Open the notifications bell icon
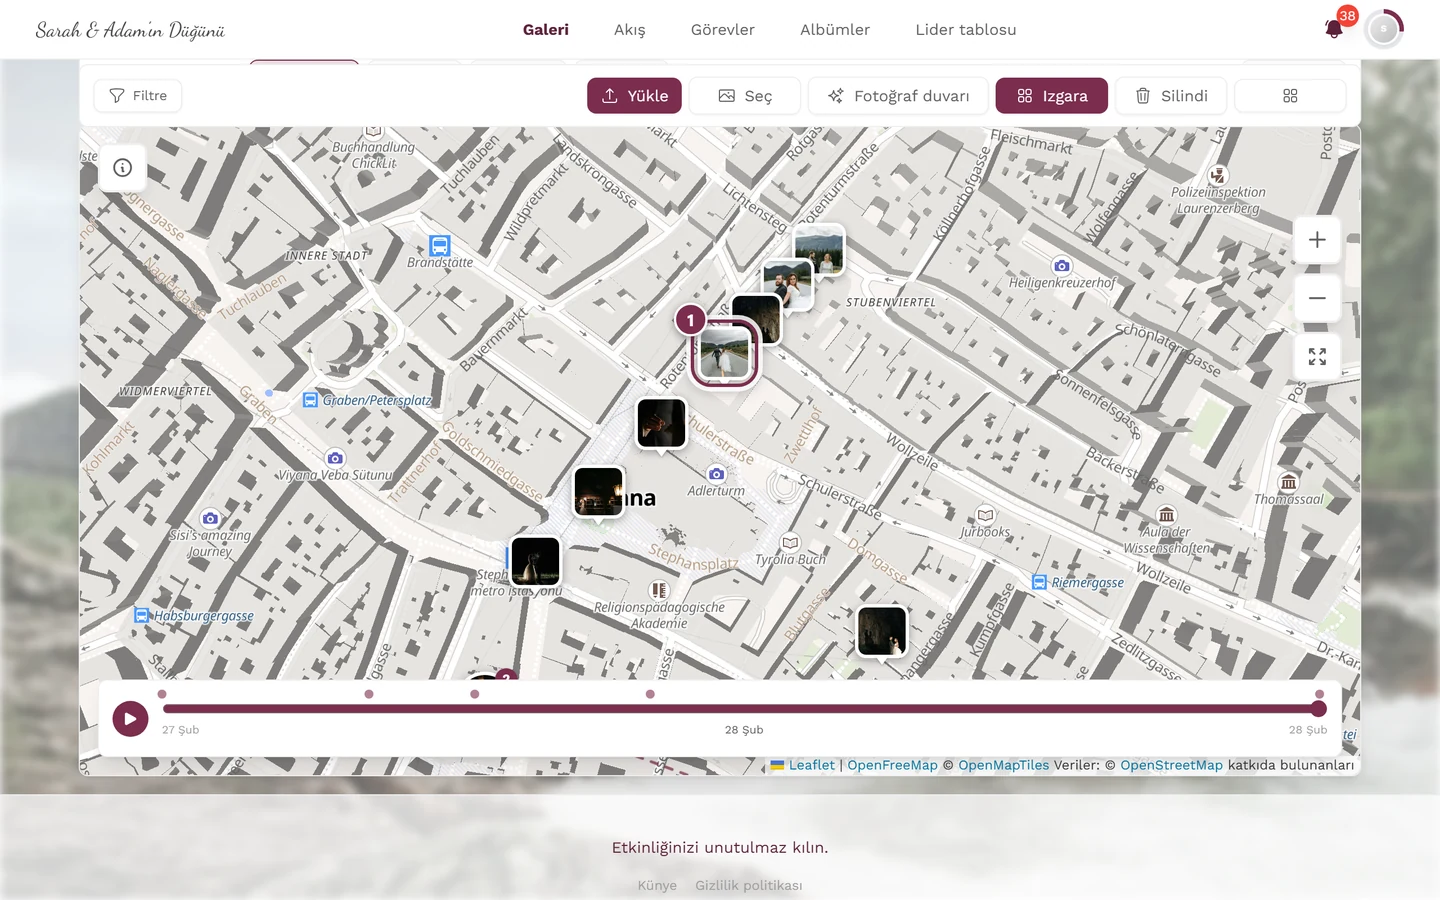1440x900 pixels. point(1333,29)
